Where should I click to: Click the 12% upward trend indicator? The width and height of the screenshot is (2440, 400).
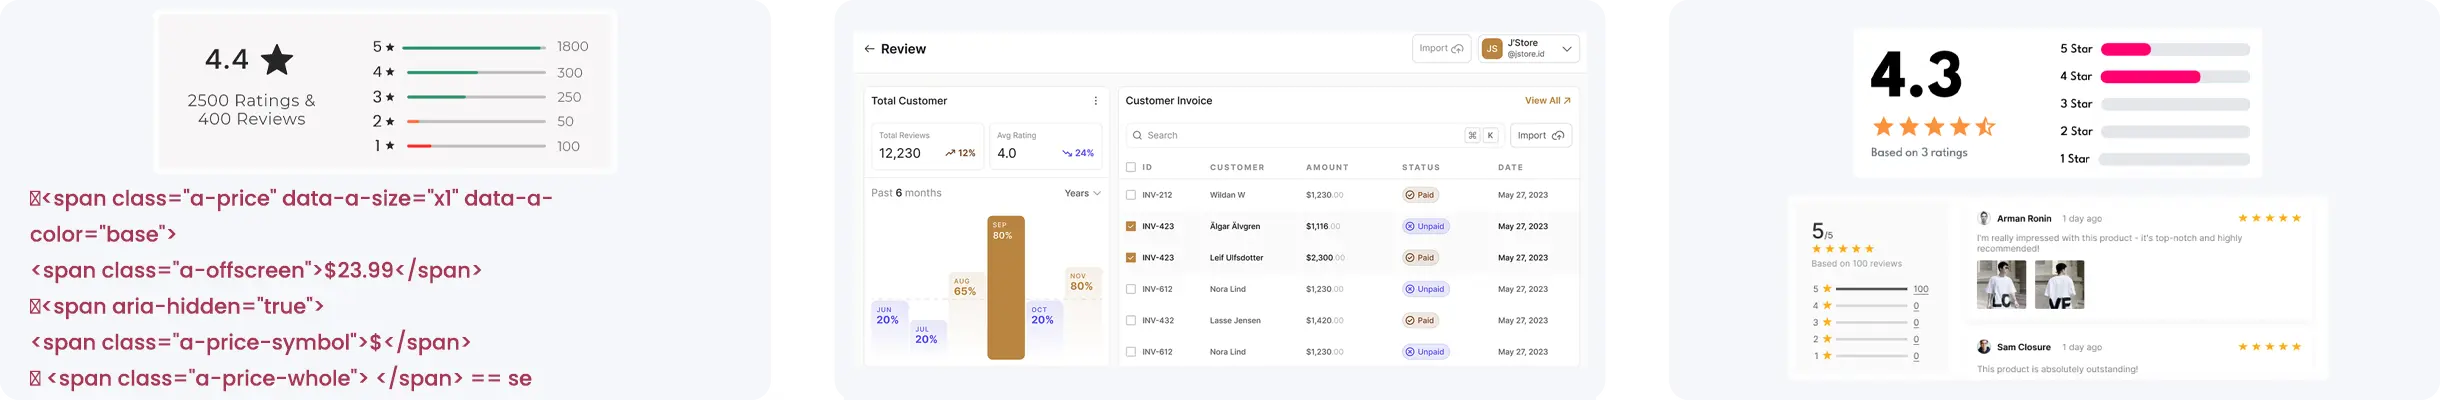point(960,153)
